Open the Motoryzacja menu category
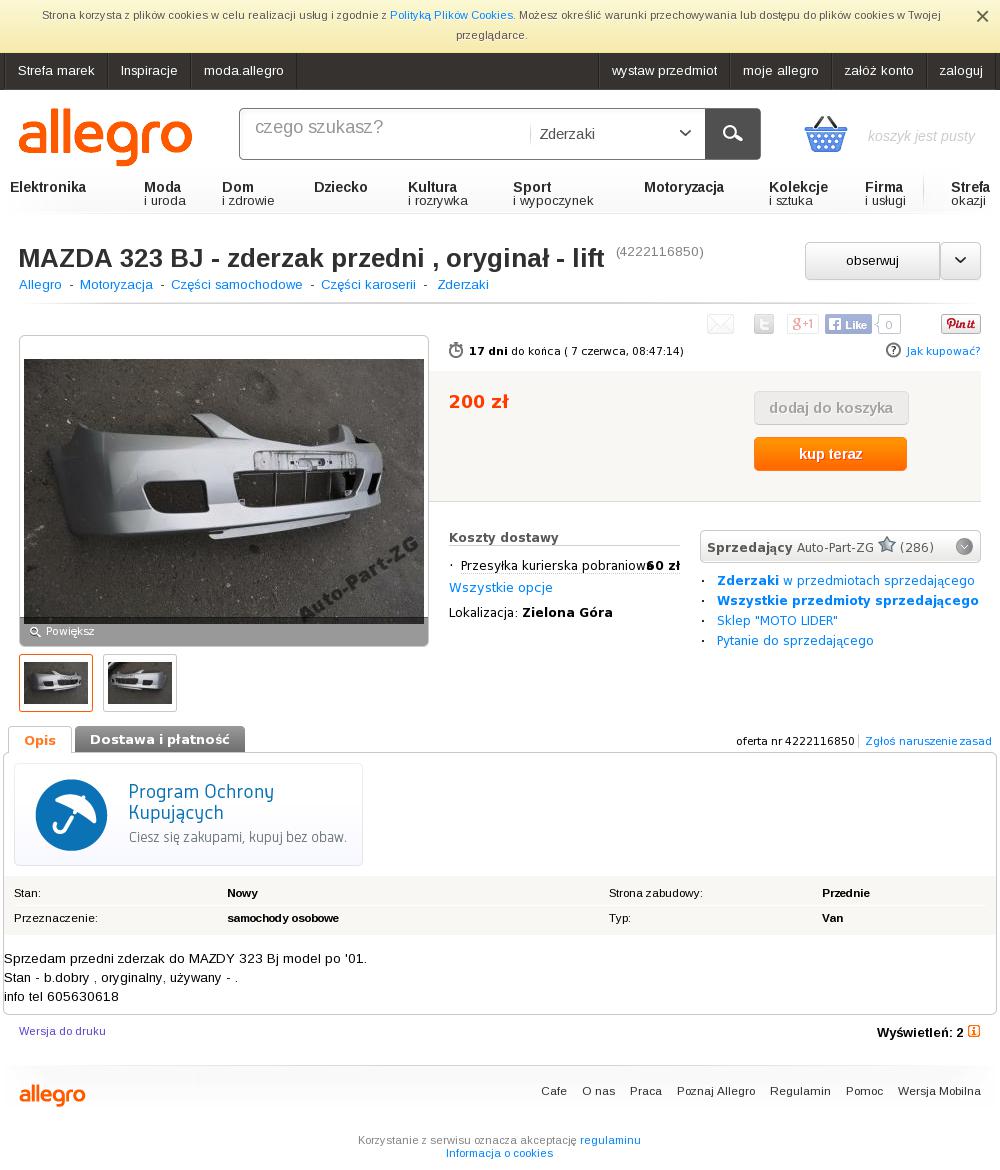 [684, 187]
